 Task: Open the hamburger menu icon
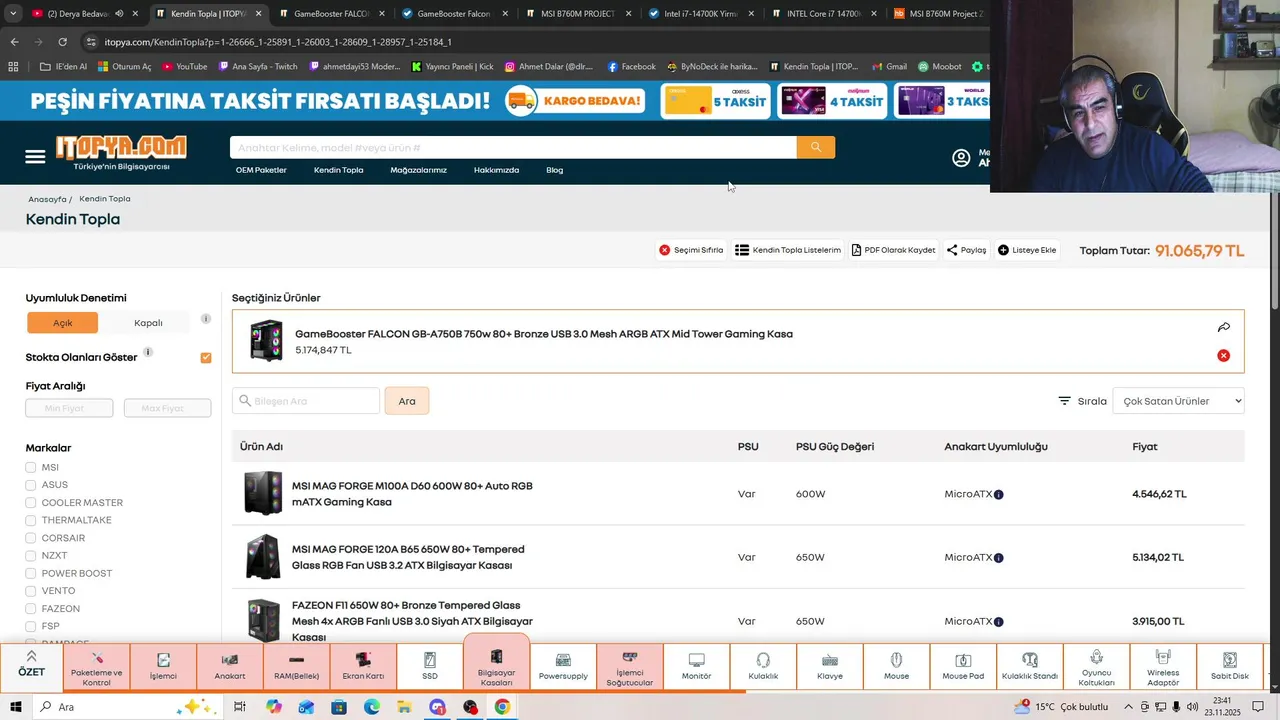pos(35,157)
